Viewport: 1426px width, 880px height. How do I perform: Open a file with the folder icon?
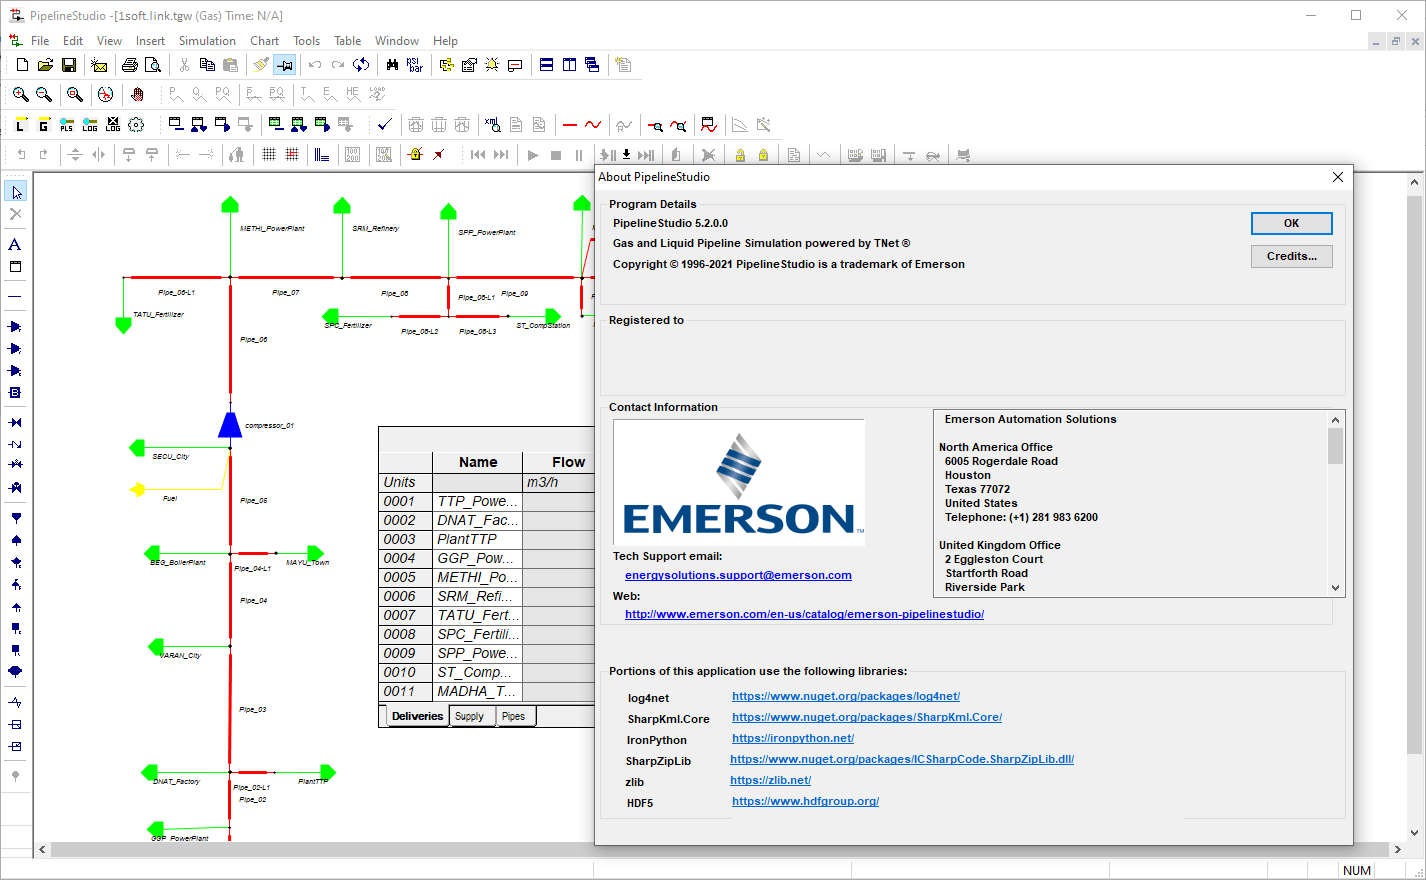45,65
